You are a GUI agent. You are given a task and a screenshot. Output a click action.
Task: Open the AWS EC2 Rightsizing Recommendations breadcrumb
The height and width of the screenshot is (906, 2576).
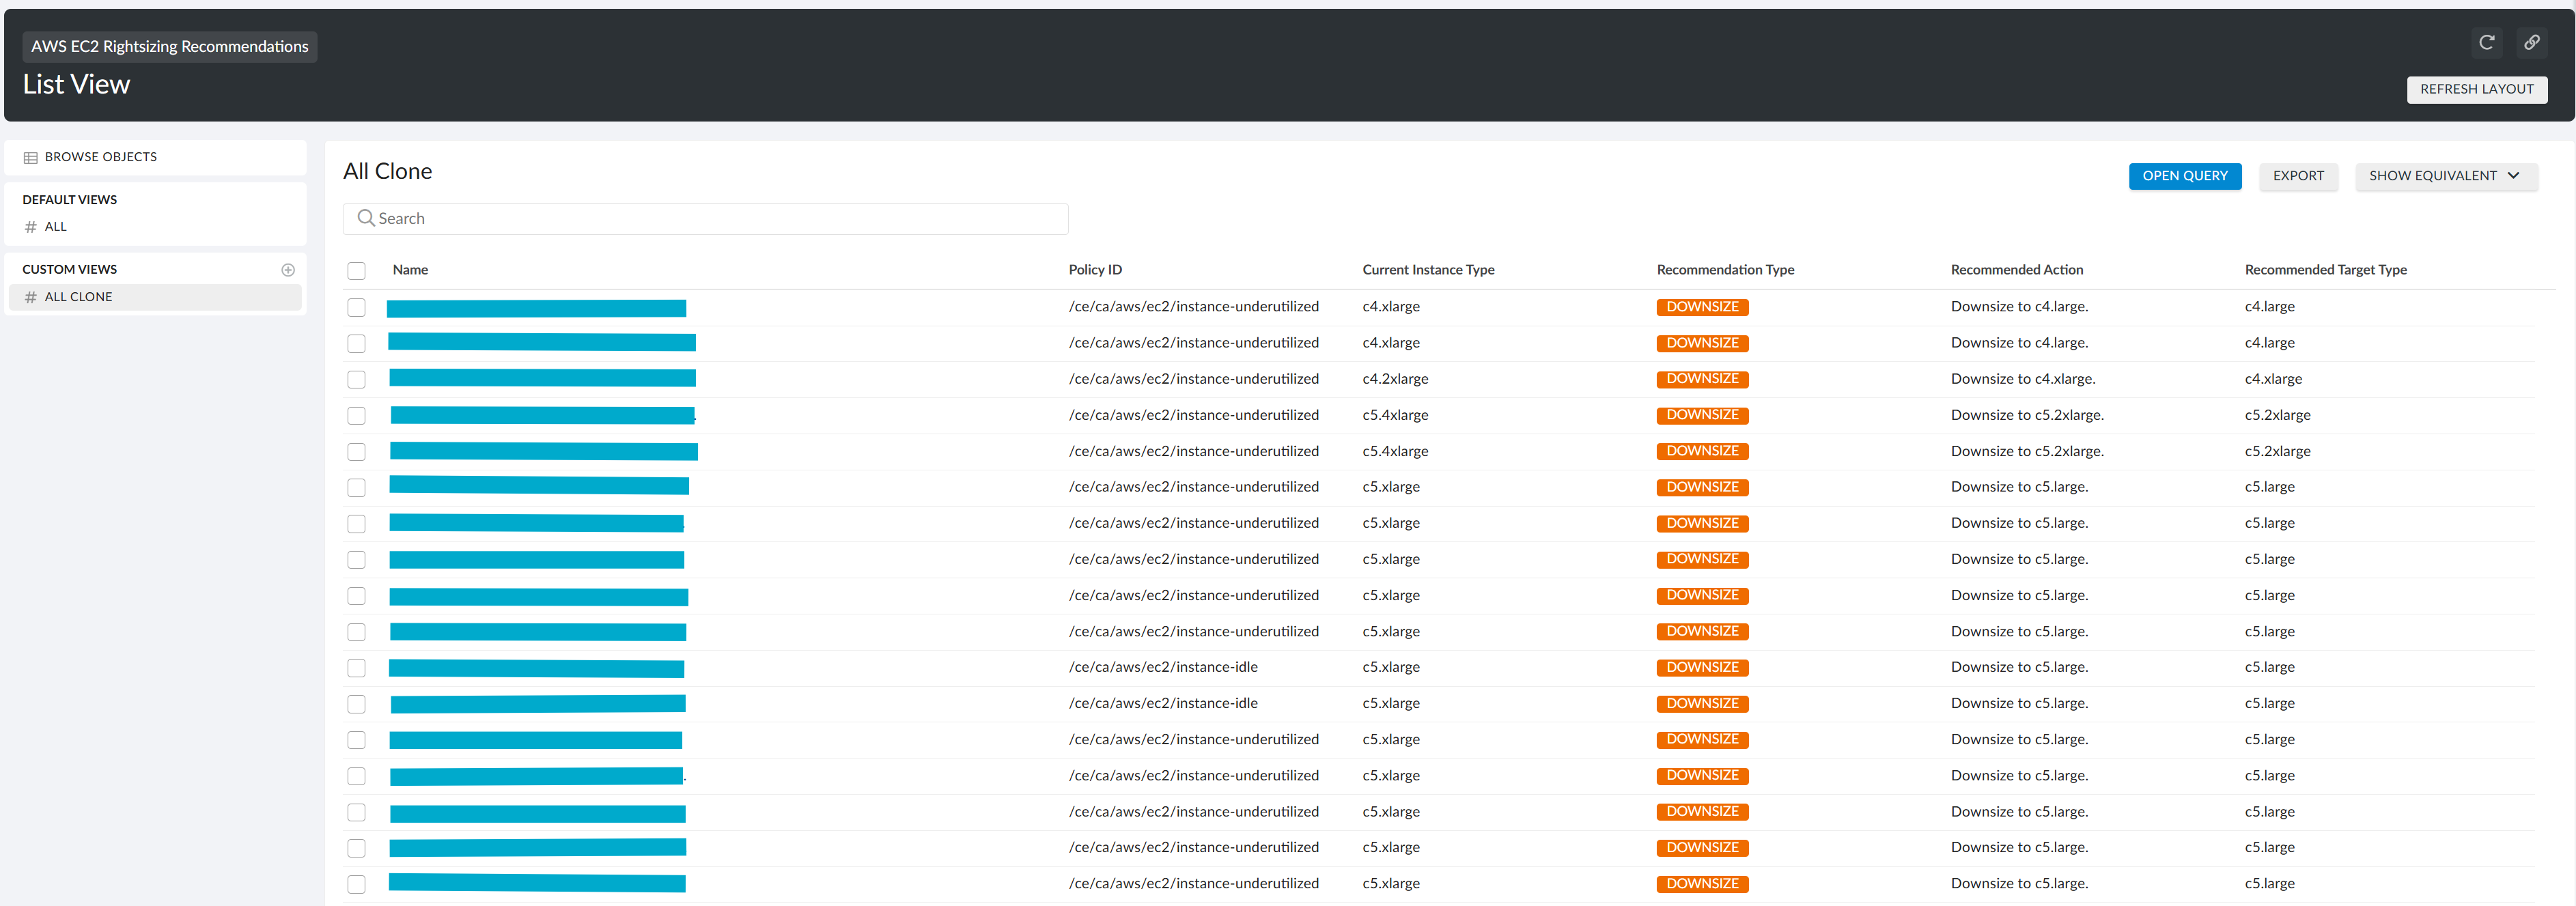point(170,47)
